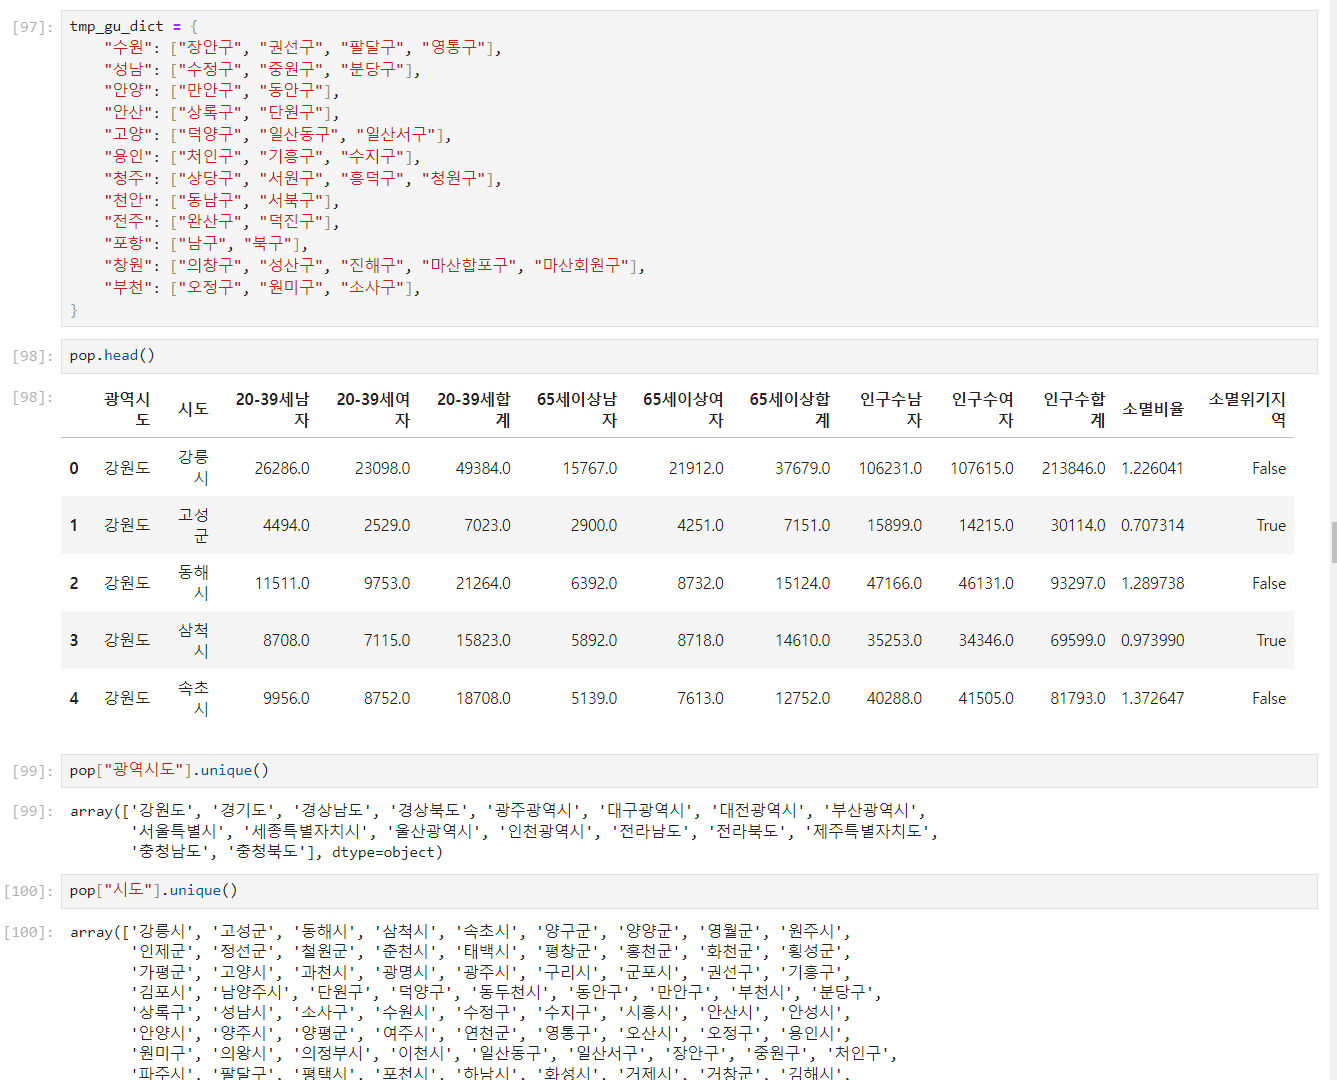Click the 65세이상여자 column header
Image resolution: width=1337 pixels, height=1080 pixels.
point(683,409)
